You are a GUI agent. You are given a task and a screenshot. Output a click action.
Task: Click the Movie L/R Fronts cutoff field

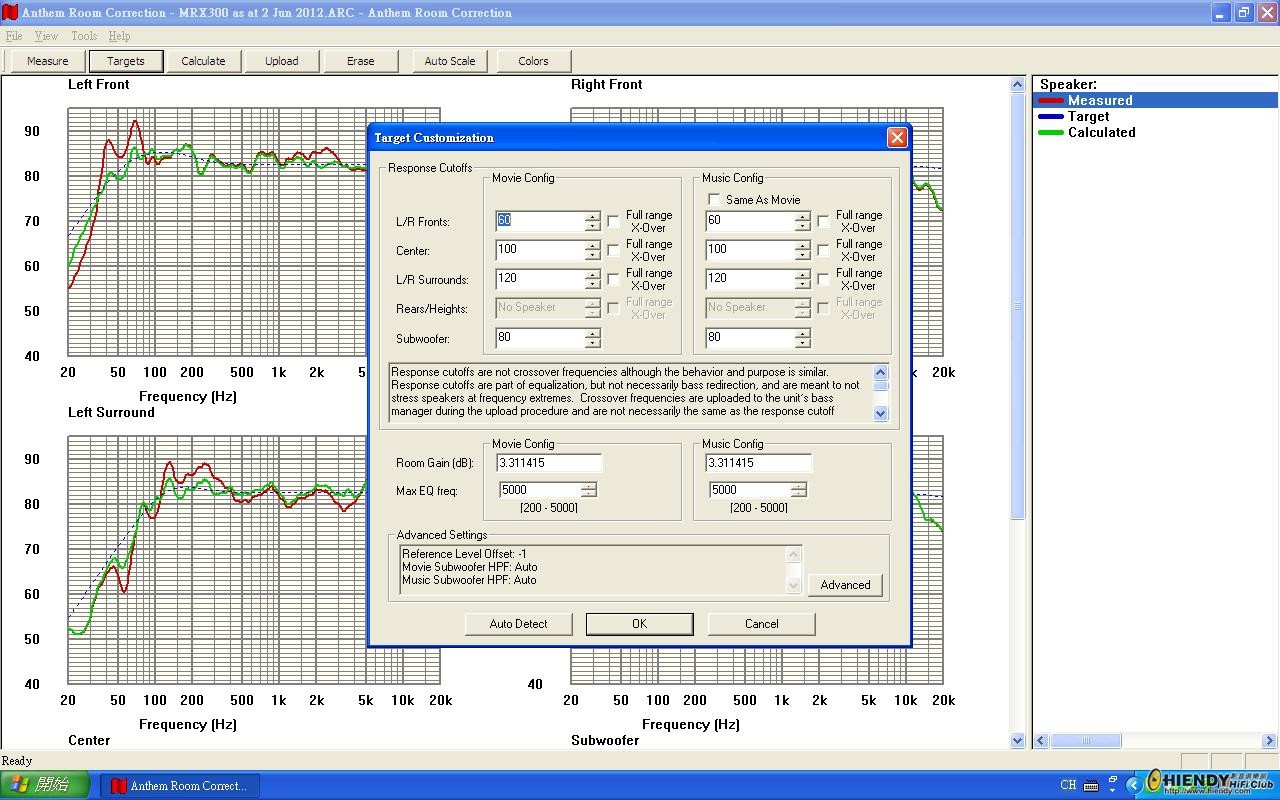(540, 221)
